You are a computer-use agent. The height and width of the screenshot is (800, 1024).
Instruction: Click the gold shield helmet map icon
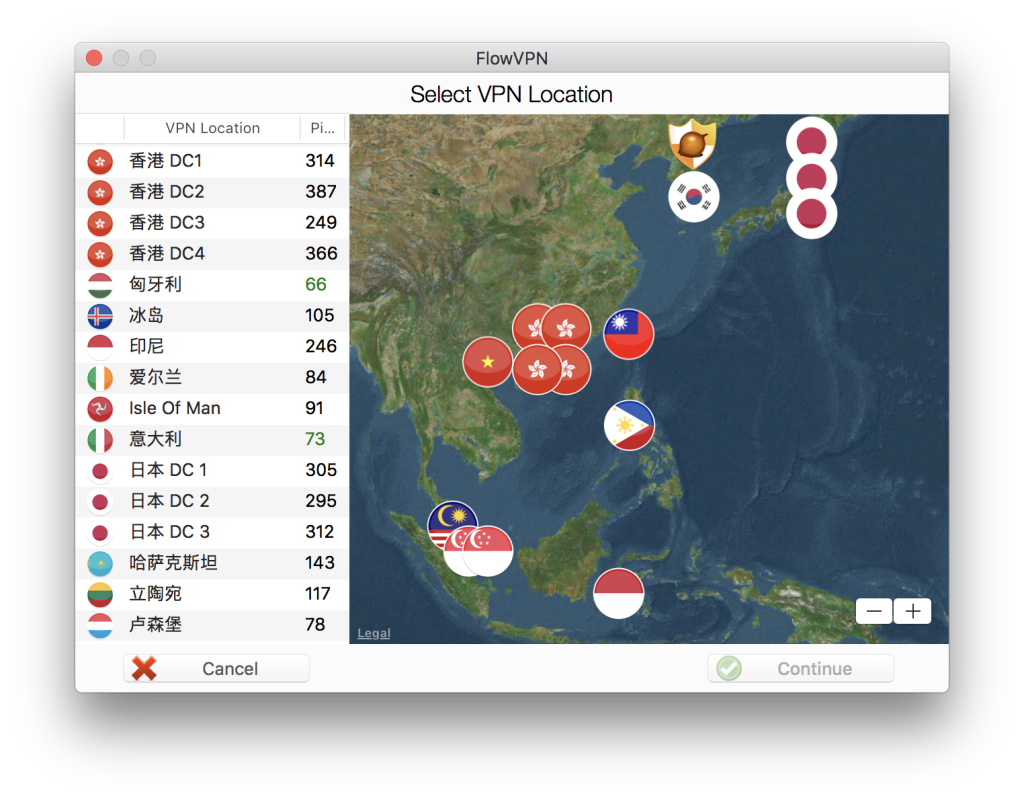[692, 144]
